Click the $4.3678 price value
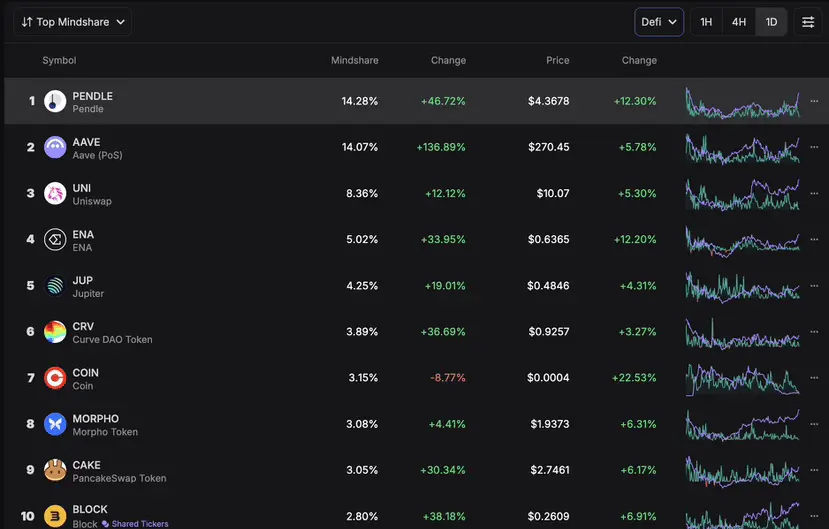 549,101
